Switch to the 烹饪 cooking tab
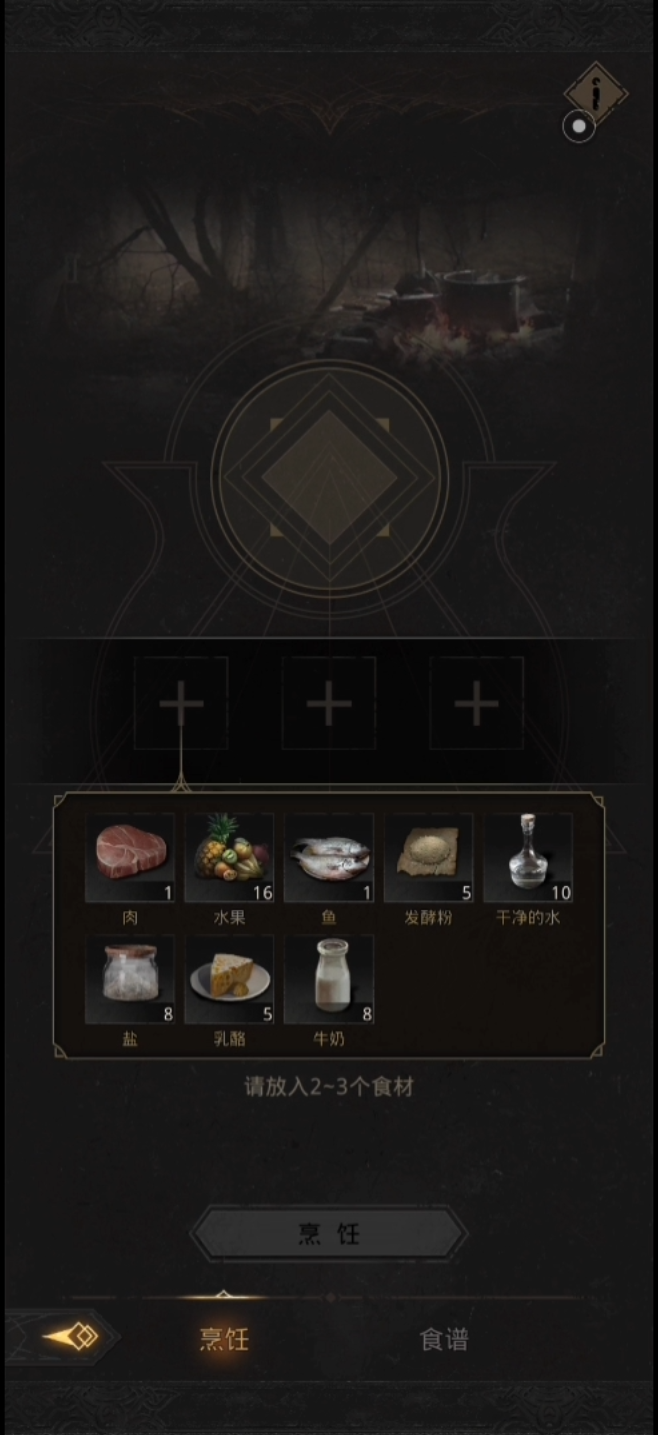The width and height of the screenshot is (658, 1435). click(x=224, y=1339)
